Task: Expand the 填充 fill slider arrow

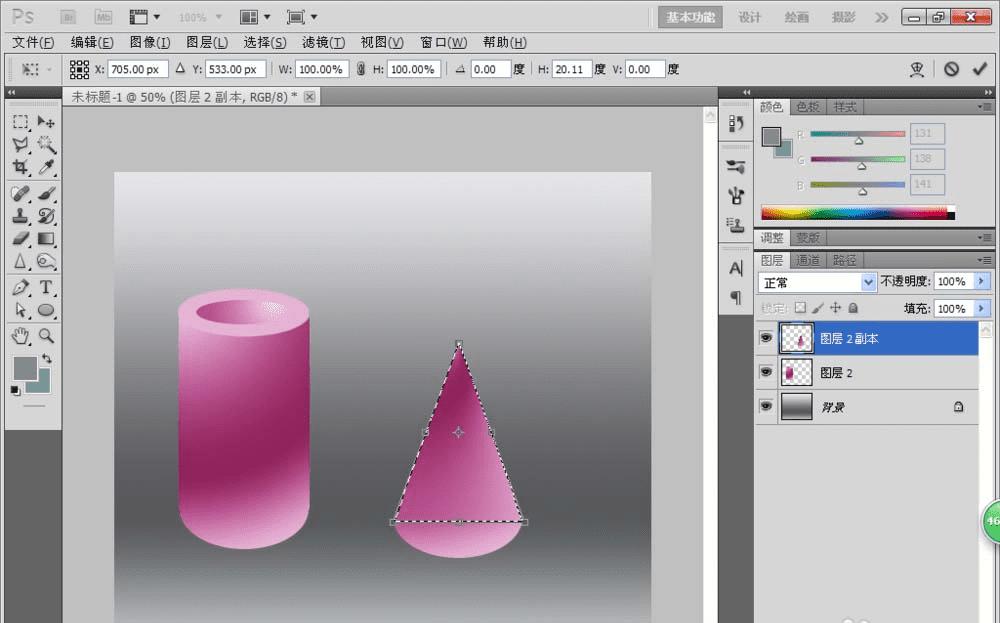Action: click(981, 309)
